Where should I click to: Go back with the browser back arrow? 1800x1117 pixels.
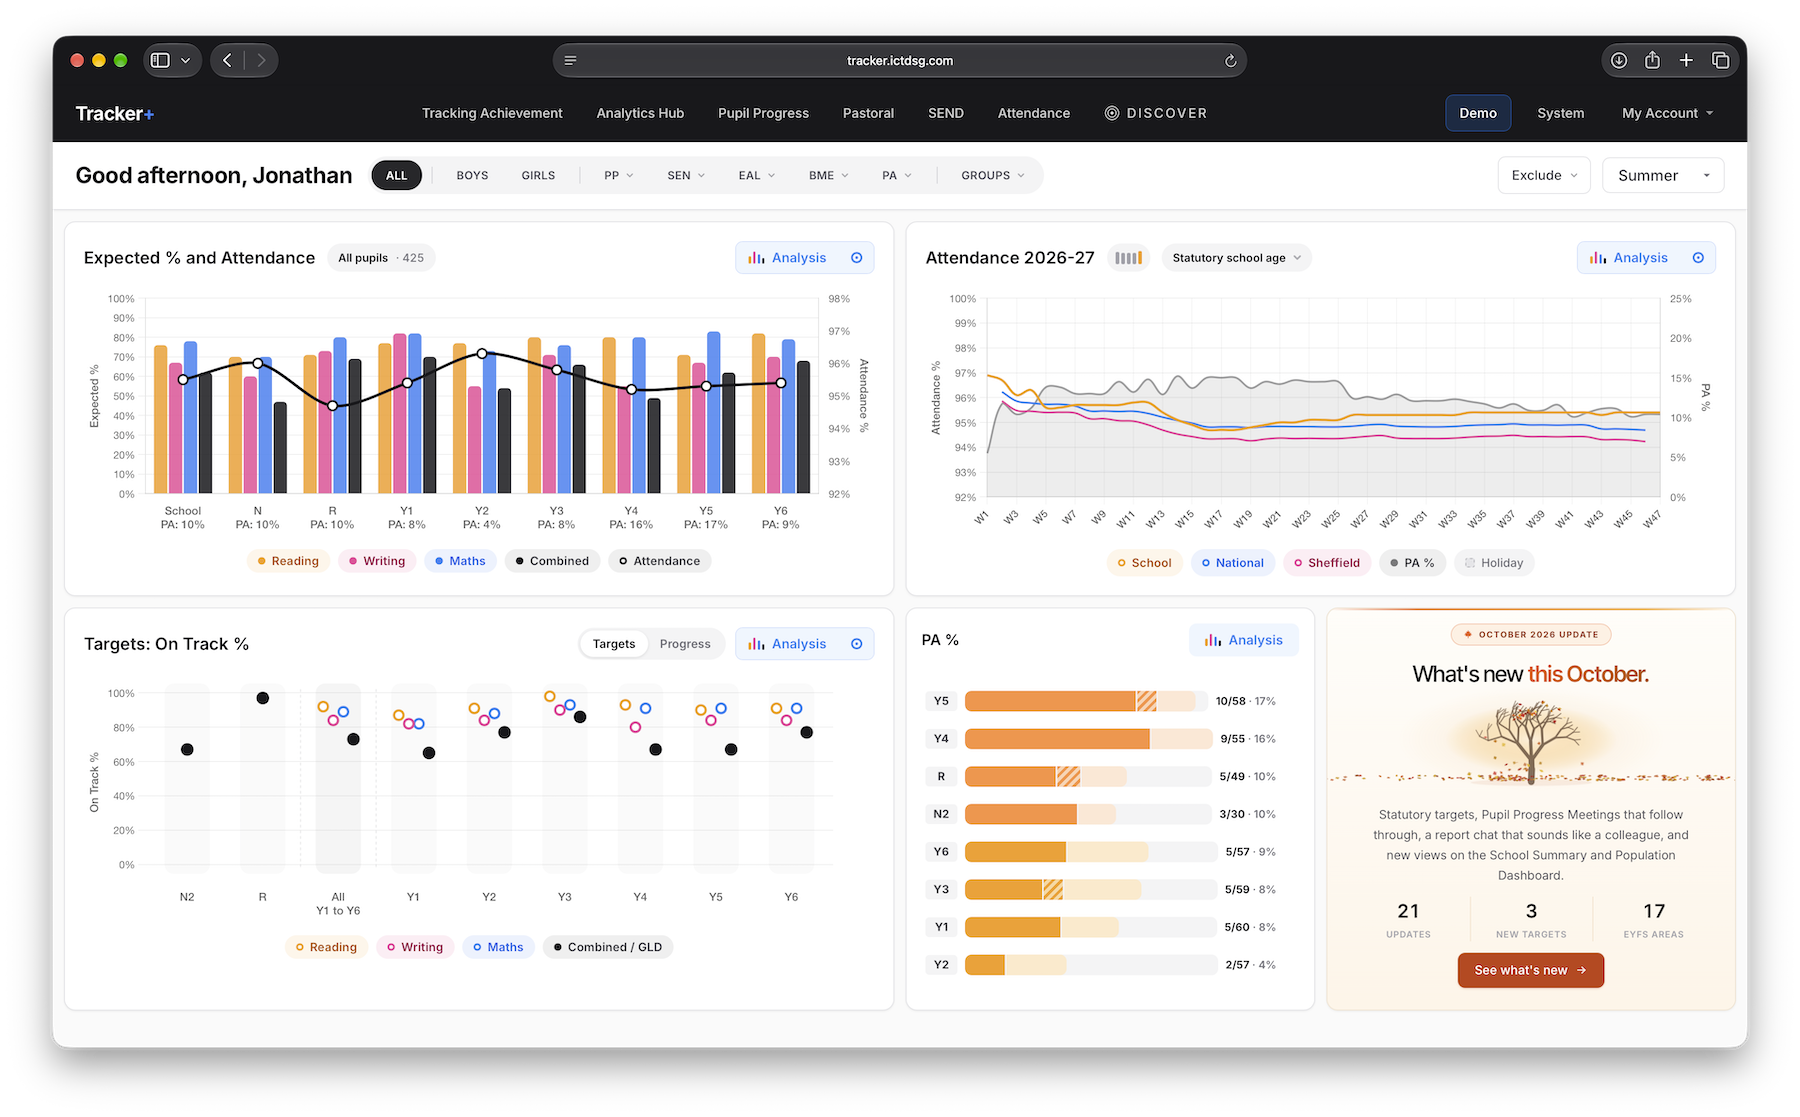click(x=228, y=60)
